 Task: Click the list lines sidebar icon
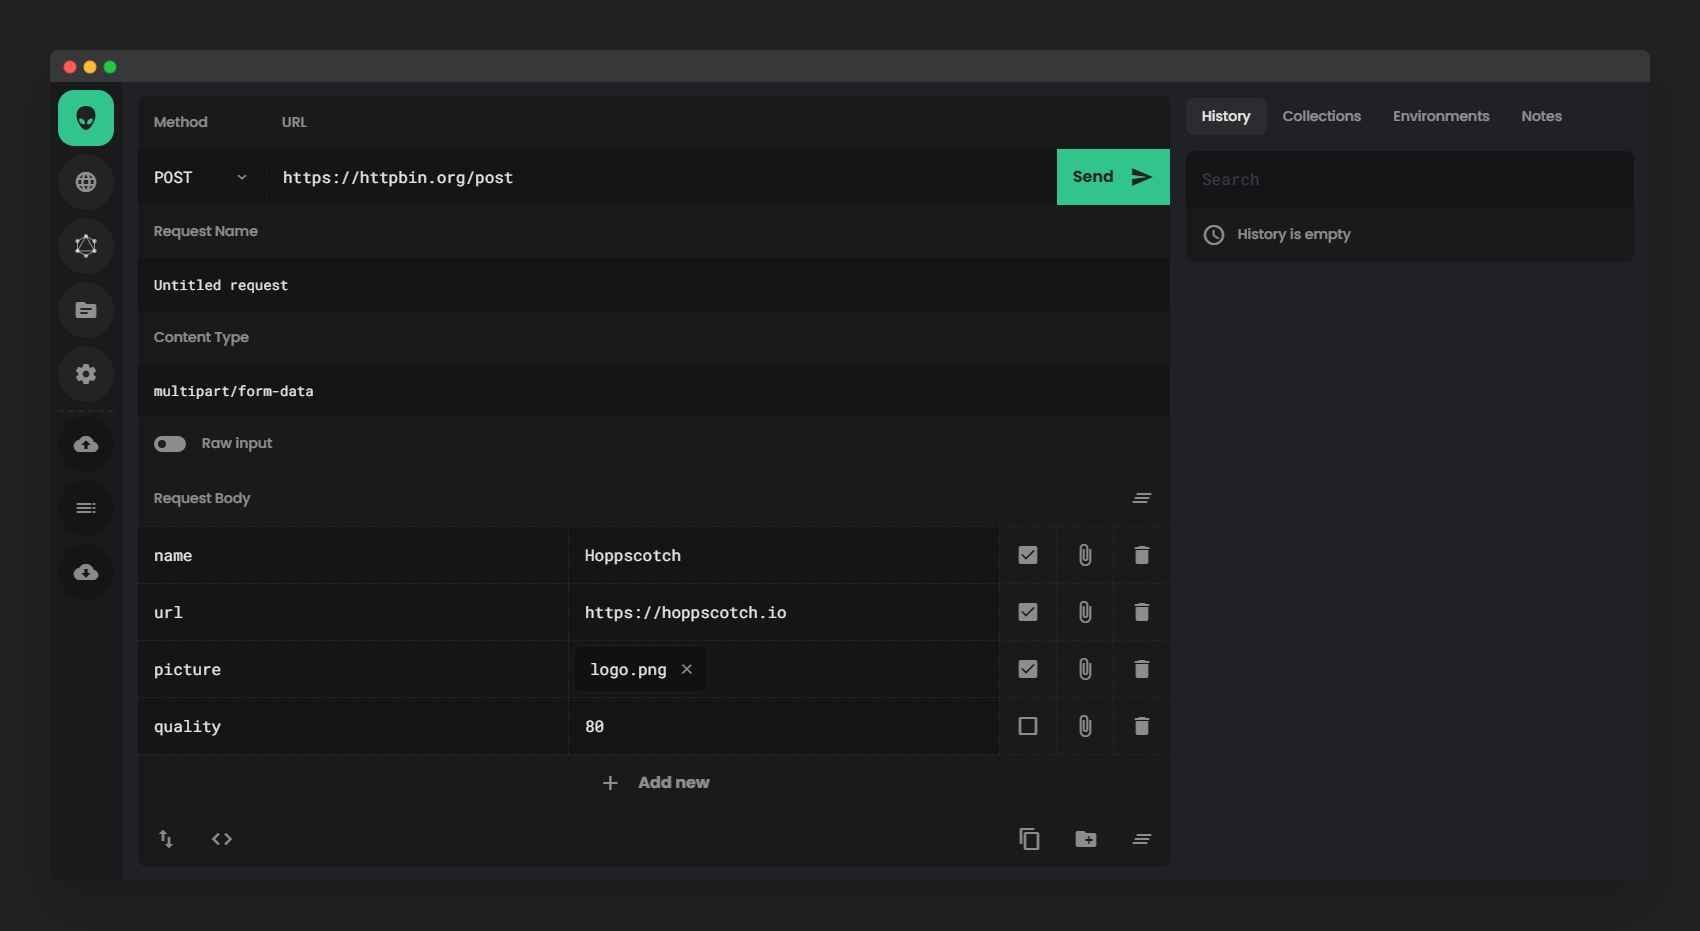point(86,508)
